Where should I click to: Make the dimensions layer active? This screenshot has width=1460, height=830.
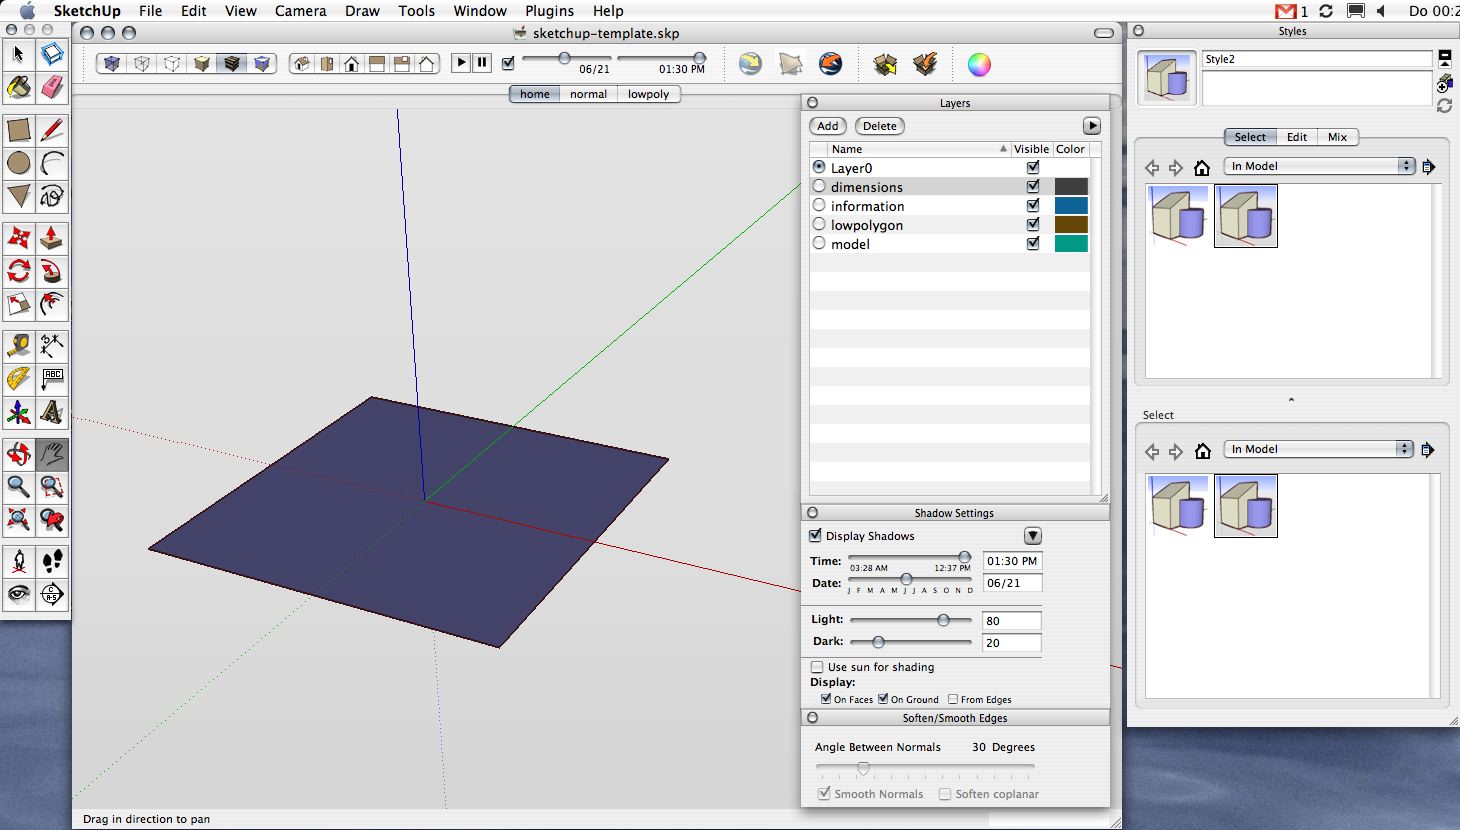click(x=820, y=187)
